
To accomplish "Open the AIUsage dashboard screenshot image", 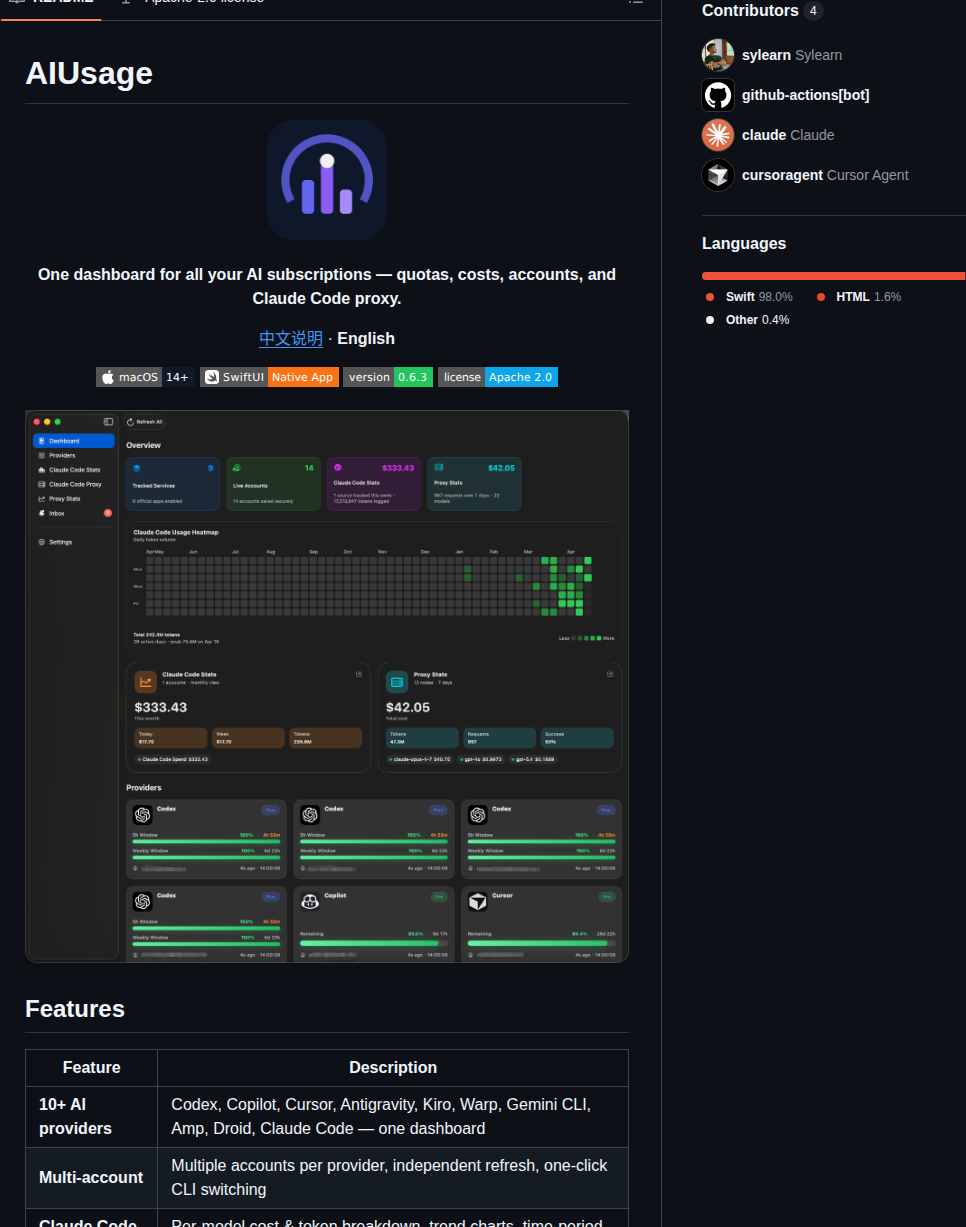I will (x=327, y=686).
